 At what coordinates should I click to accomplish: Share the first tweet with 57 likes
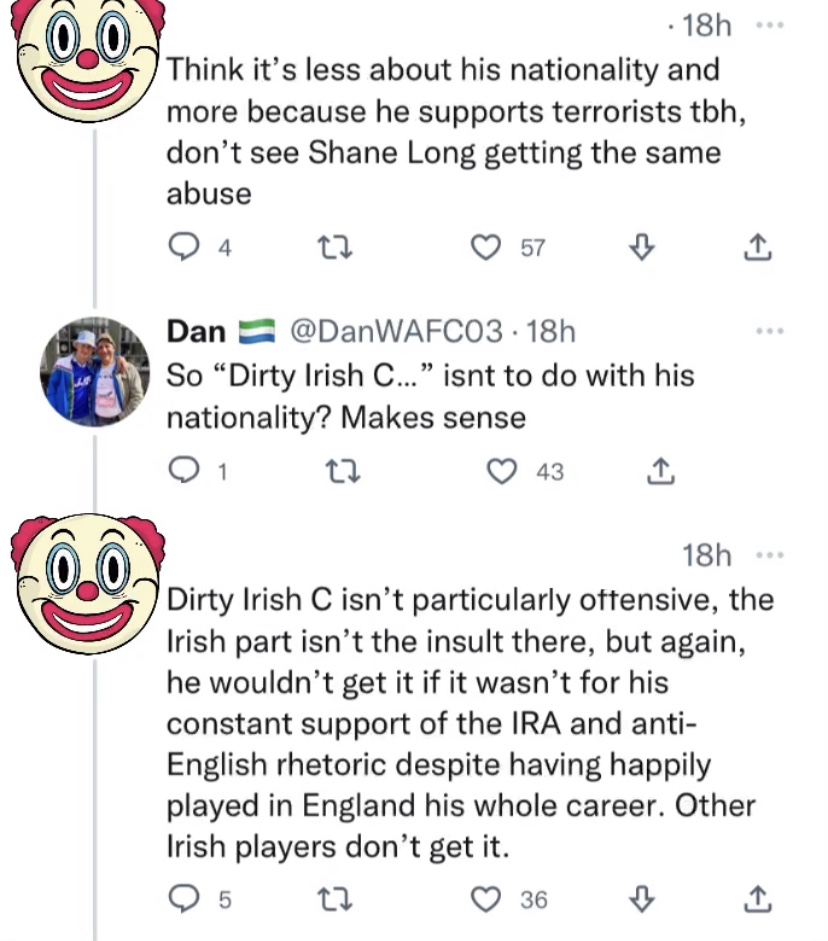click(x=758, y=248)
